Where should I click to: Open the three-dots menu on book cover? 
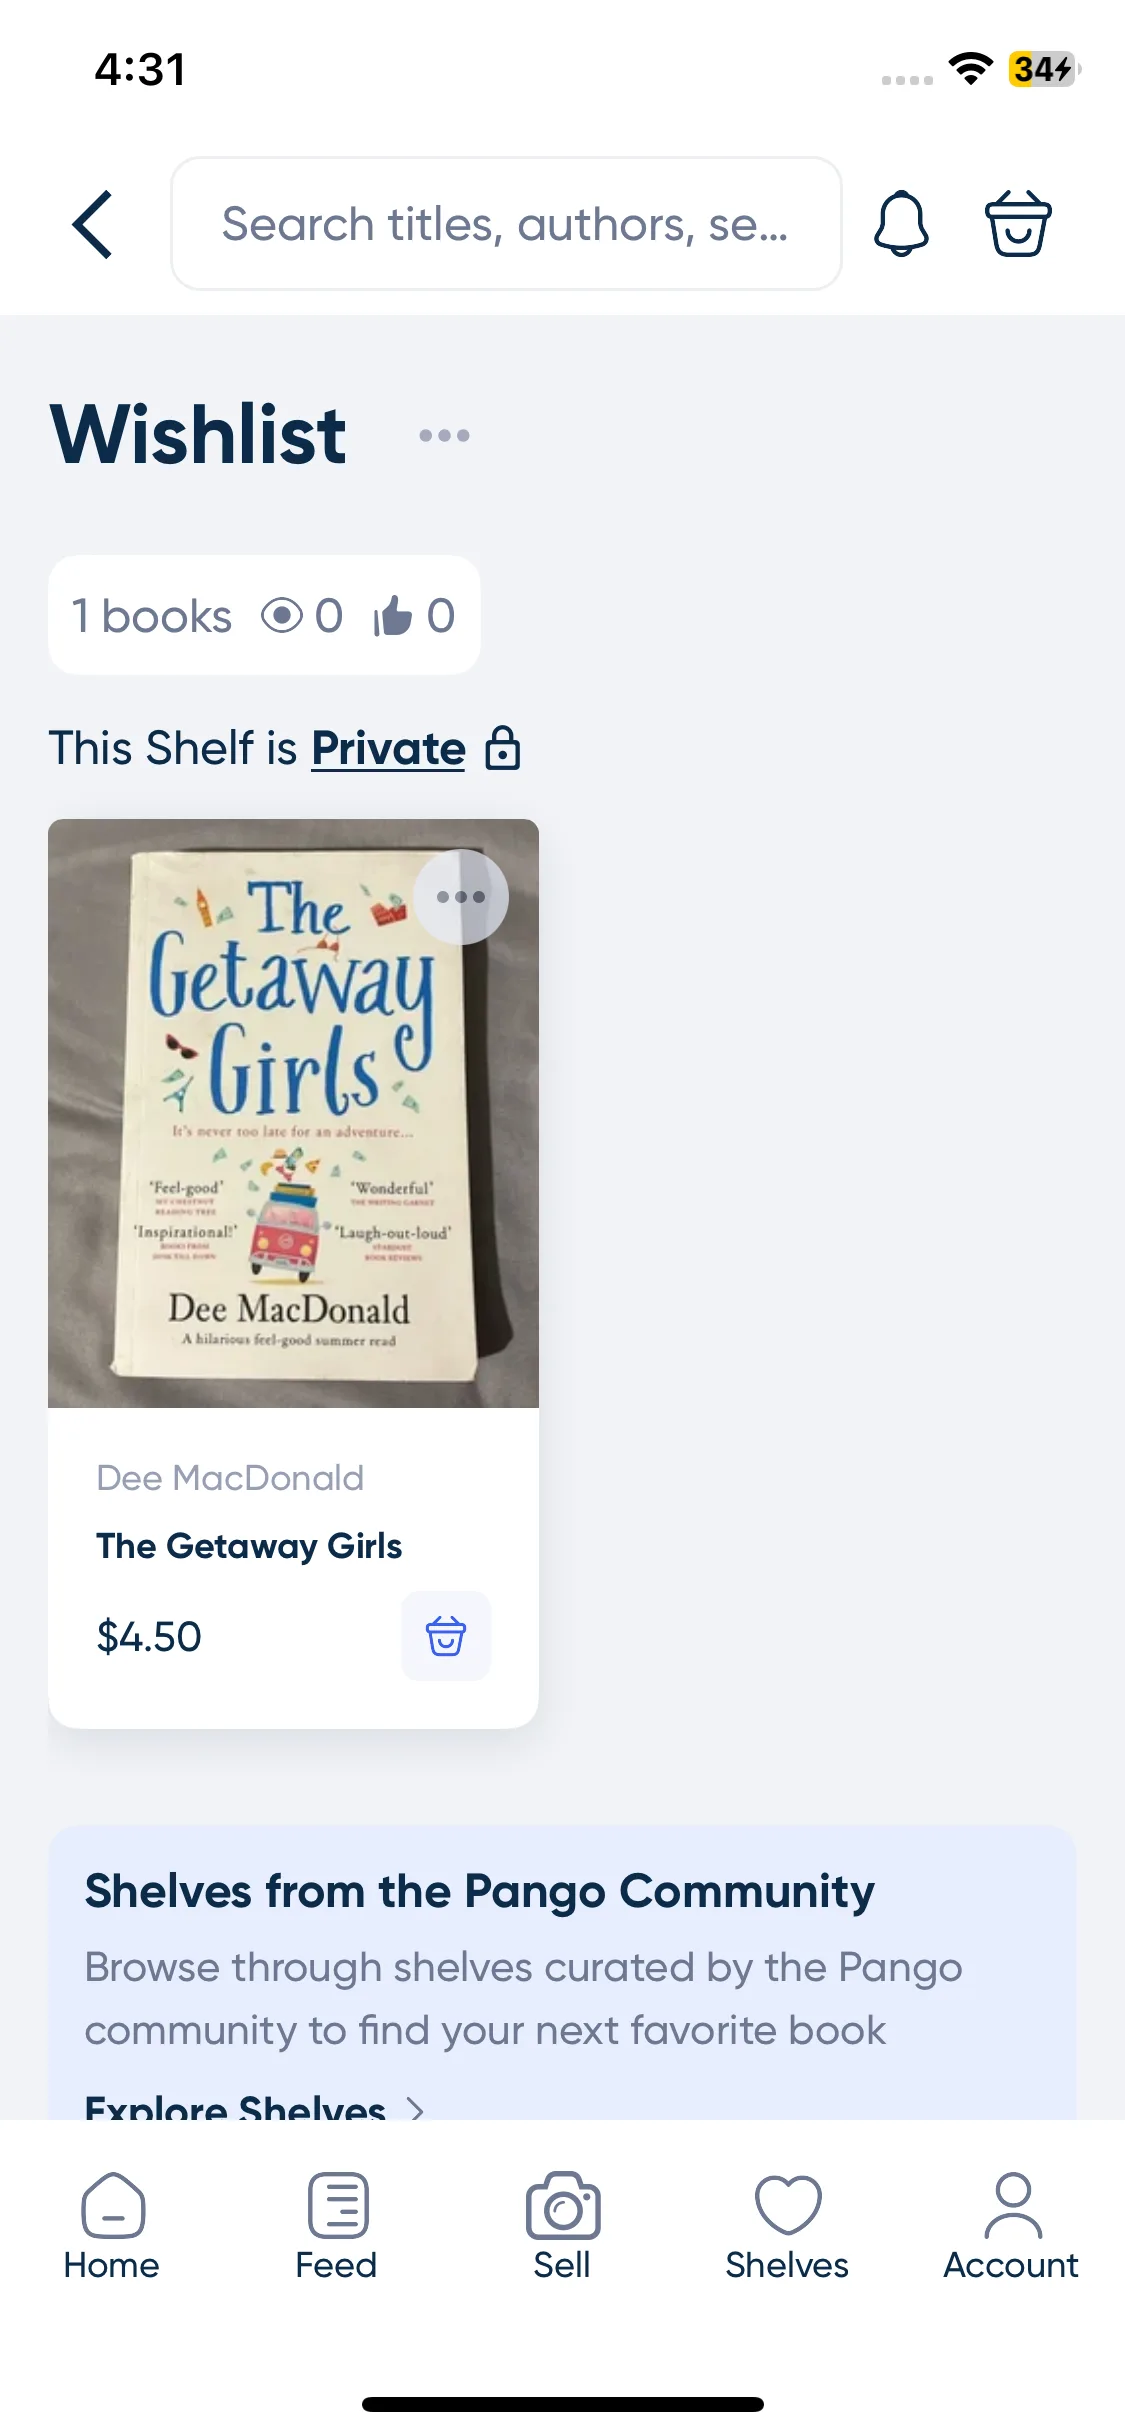[x=461, y=897]
